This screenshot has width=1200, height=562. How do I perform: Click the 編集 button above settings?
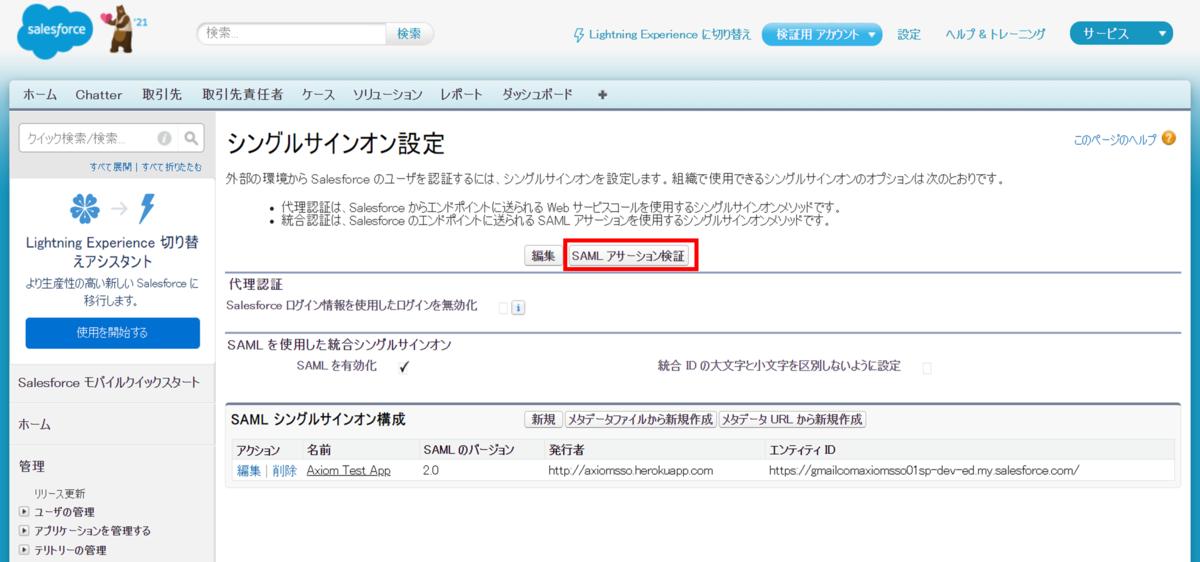point(543,256)
